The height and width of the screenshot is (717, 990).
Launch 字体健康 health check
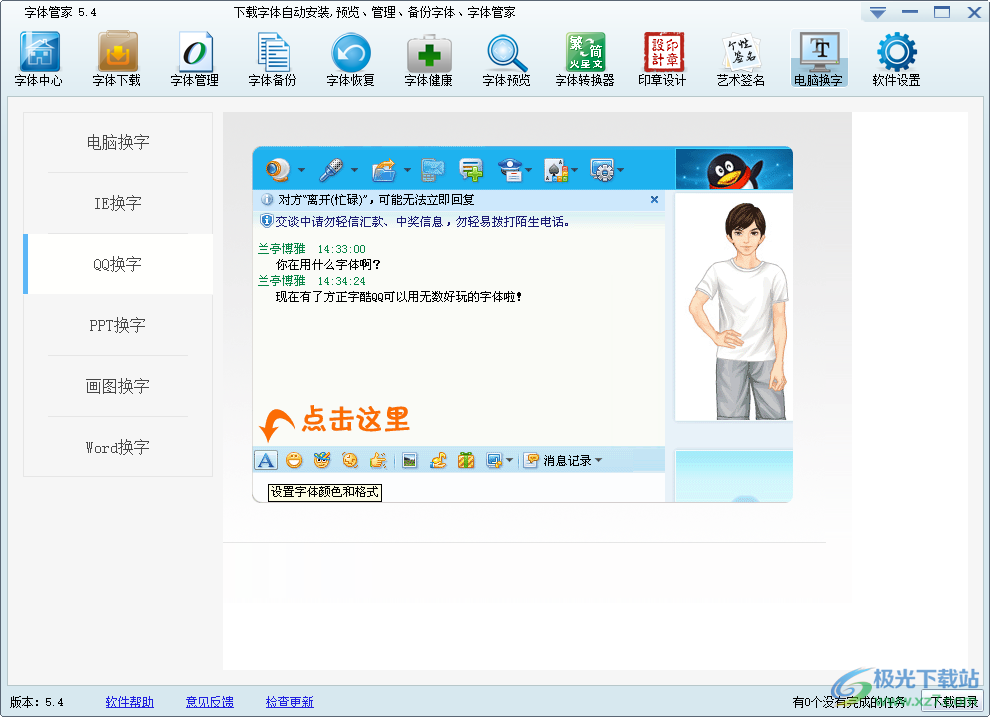click(429, 58)
